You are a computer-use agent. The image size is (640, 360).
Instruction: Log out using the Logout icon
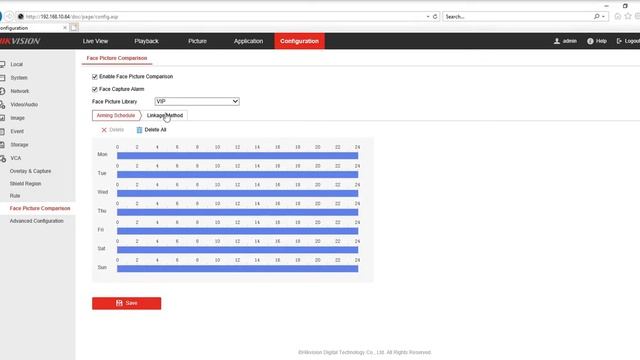619,41
